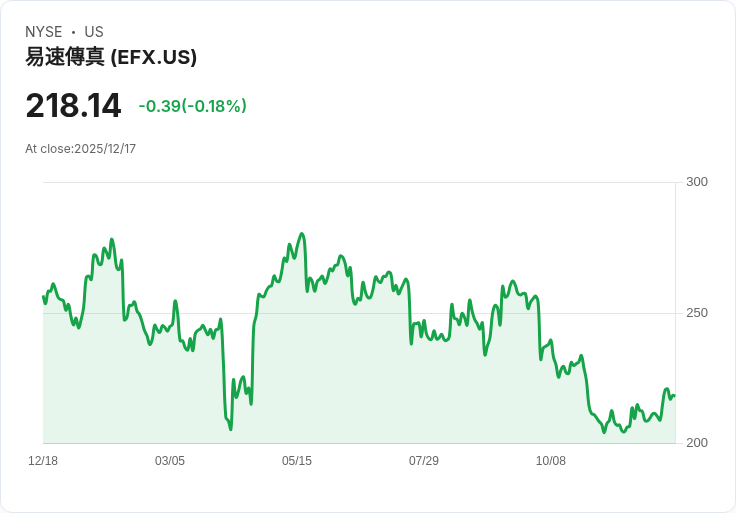736x513 pixels.
Task: Click the At close:2025/12/17 timestamp
Action: tap(80, 149)
